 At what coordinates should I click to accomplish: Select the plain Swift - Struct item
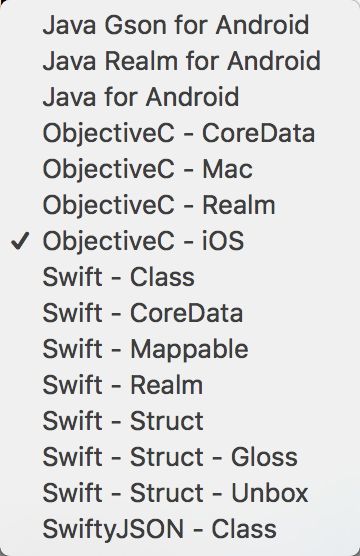click(180, 421)
